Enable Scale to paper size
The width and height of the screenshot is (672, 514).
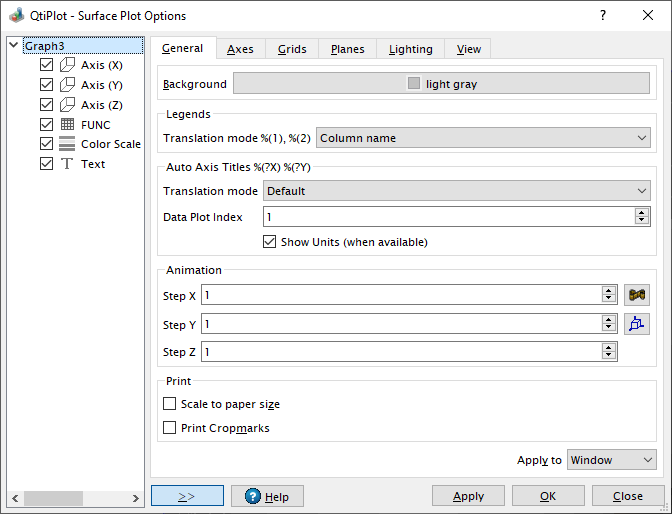tap(169, 404)
